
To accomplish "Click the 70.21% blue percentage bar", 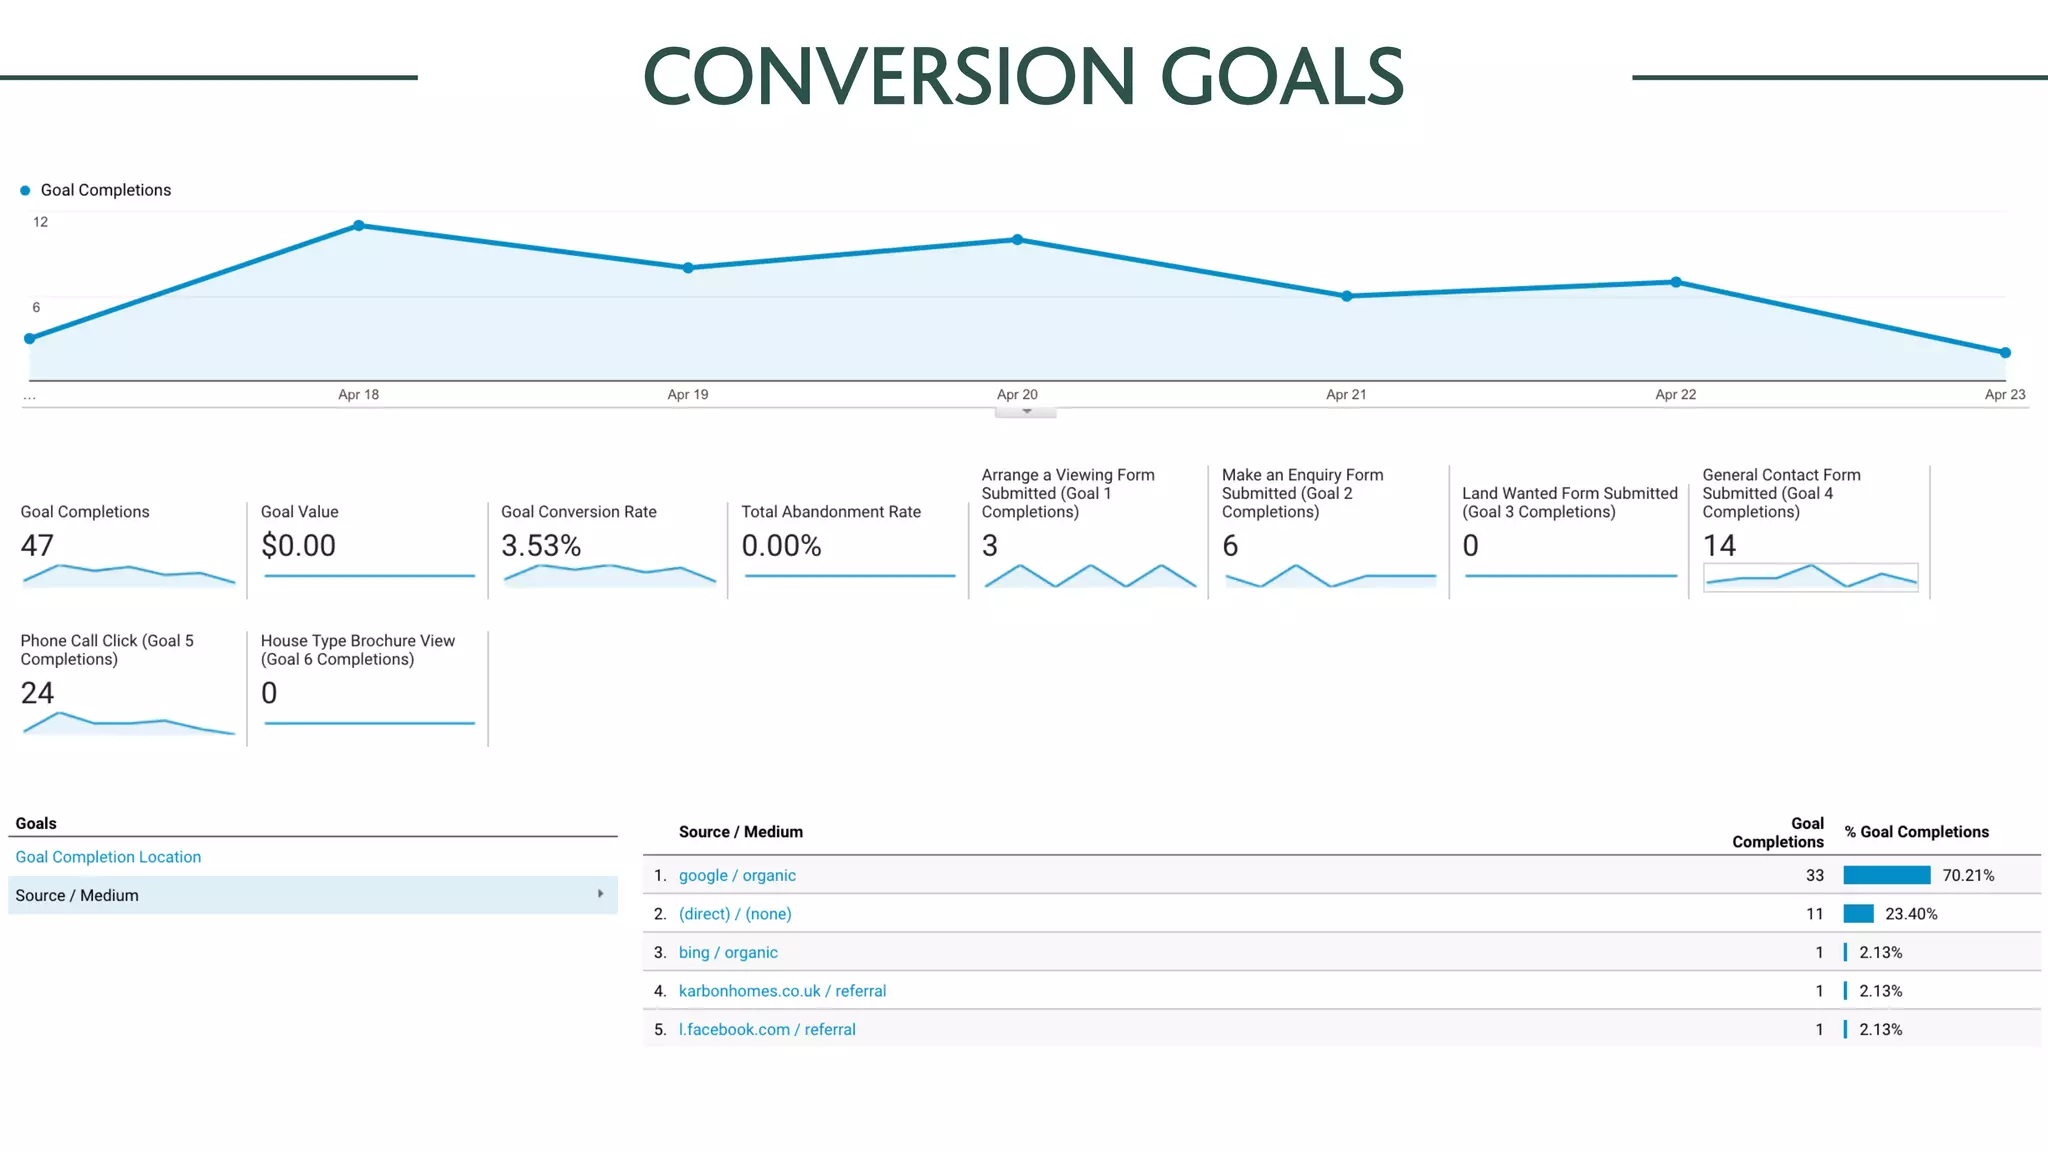I will click(1886, 875).
